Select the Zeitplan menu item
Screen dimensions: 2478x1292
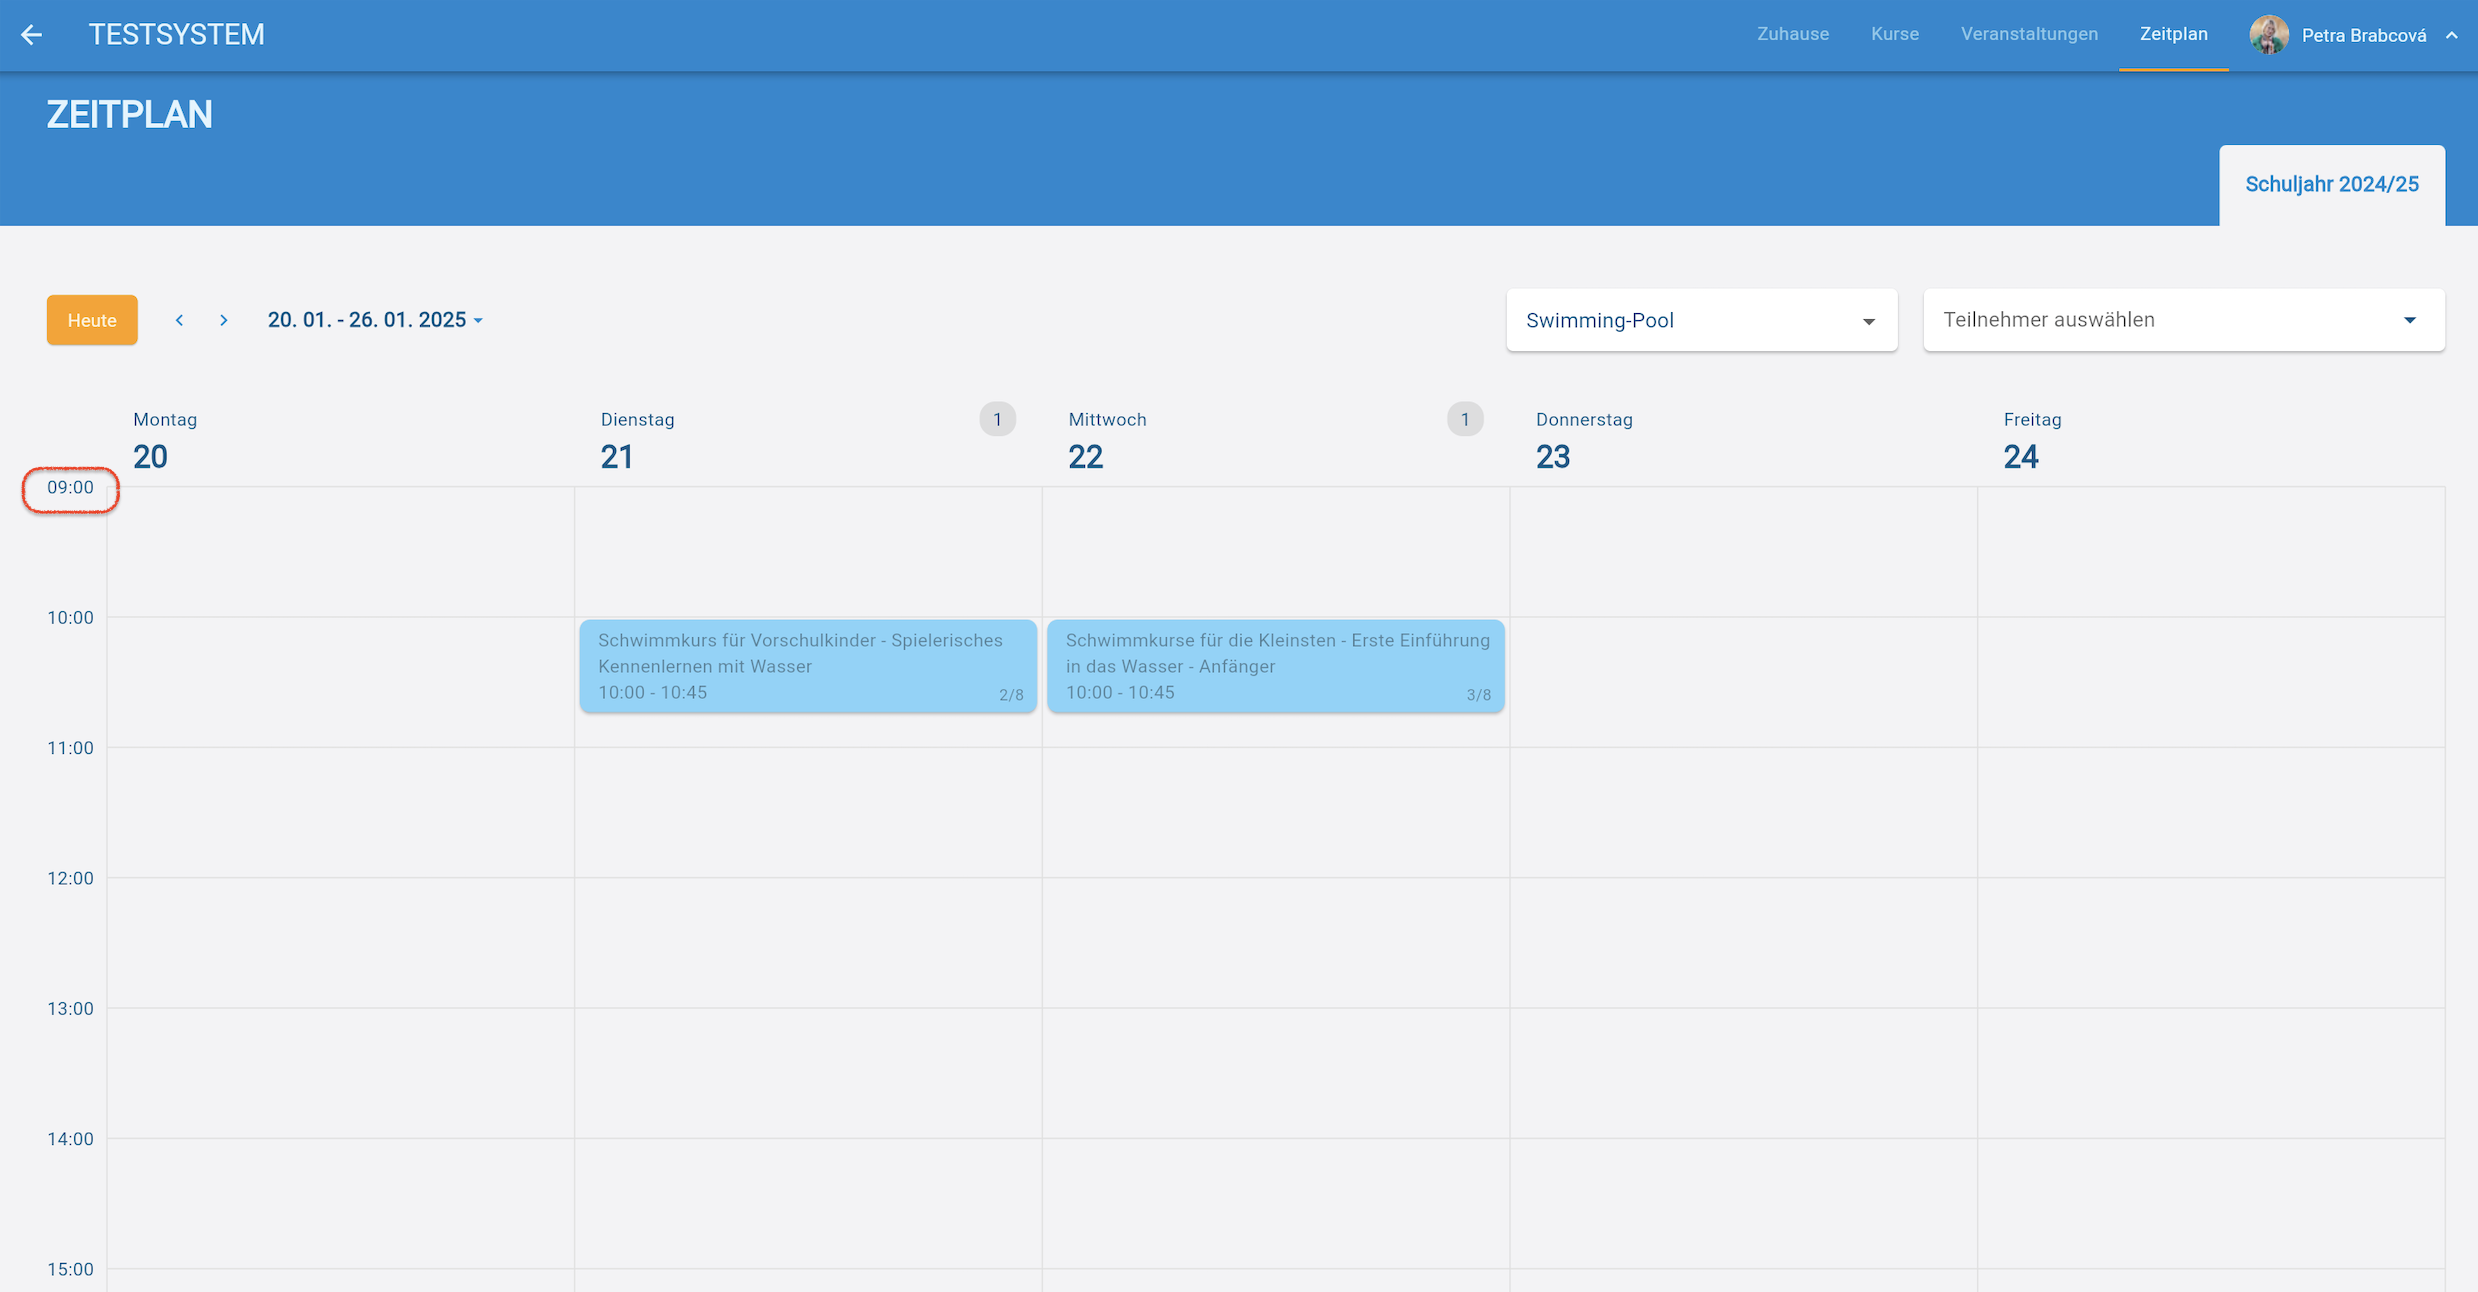[2173, 34]
